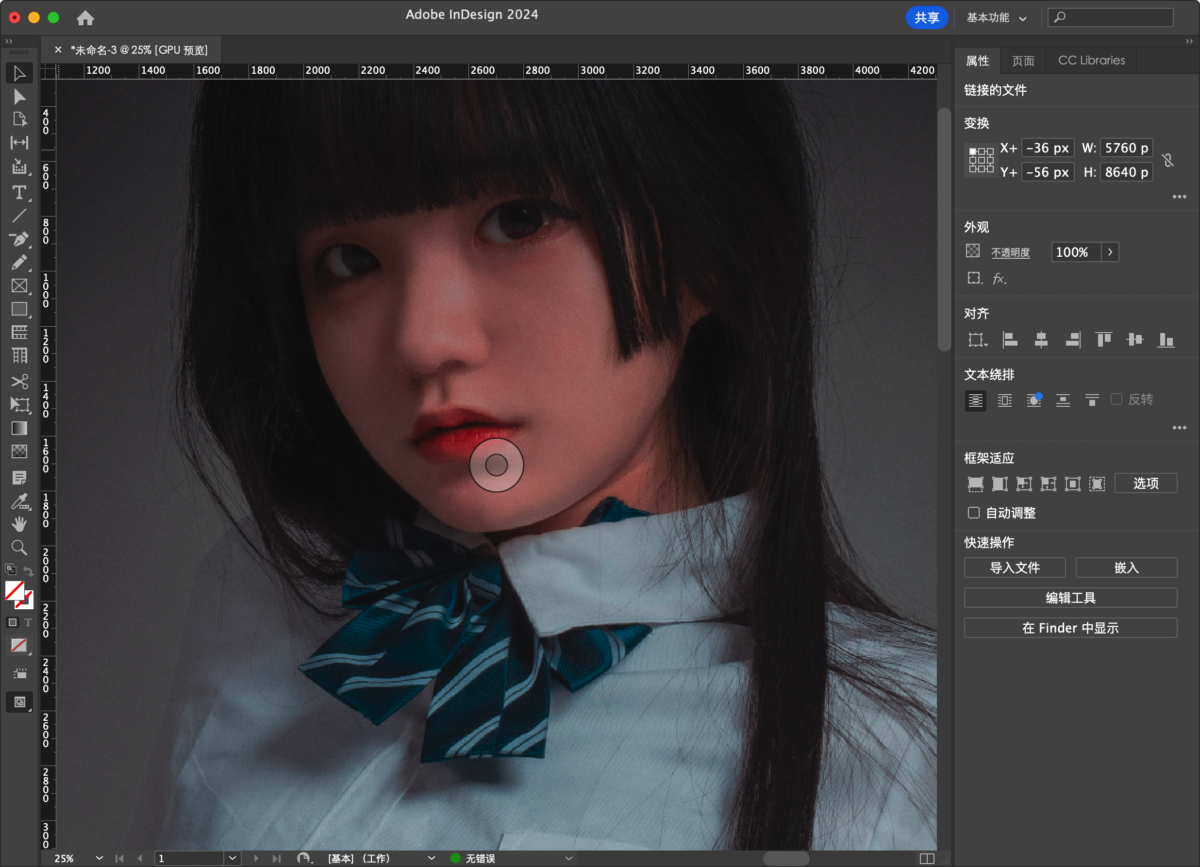Click align top edges icon
The image size is (1200, 867).
[1103, 340]
